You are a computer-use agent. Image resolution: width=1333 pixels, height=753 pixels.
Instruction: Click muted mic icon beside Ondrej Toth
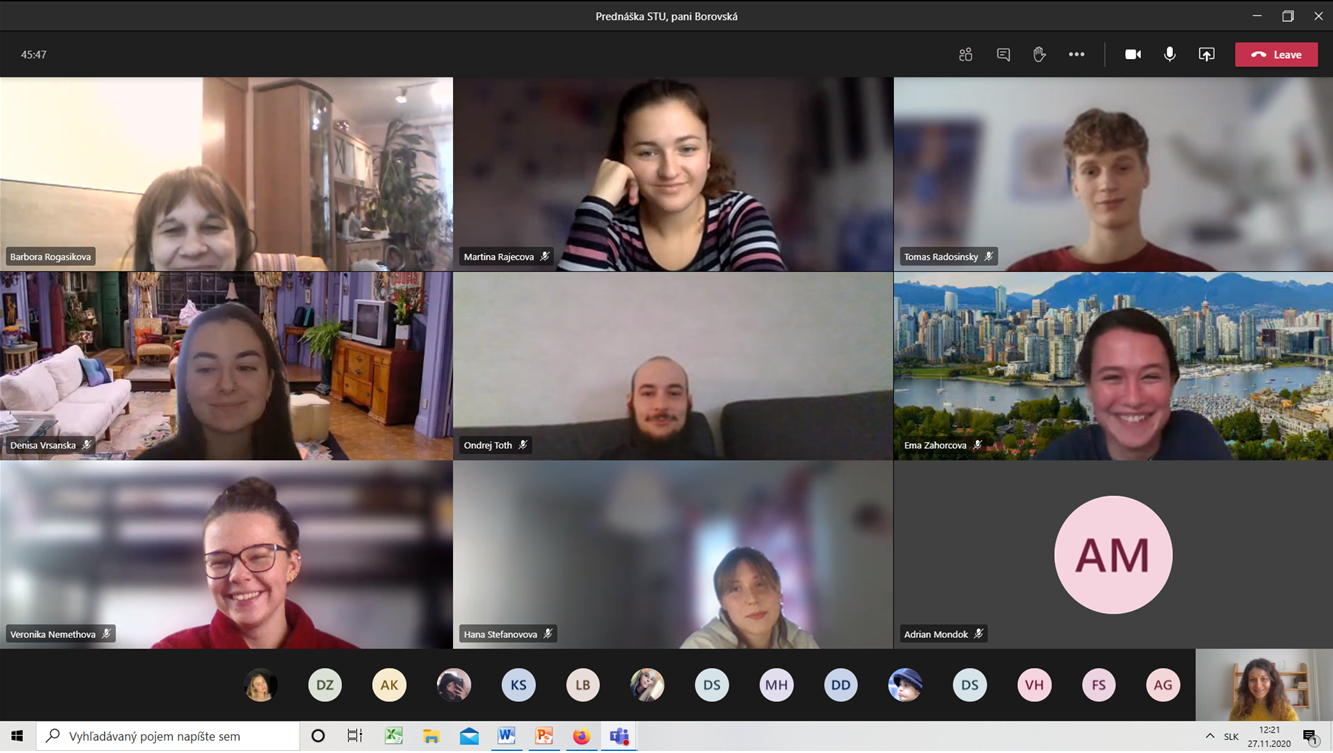[x=523, y=445]
